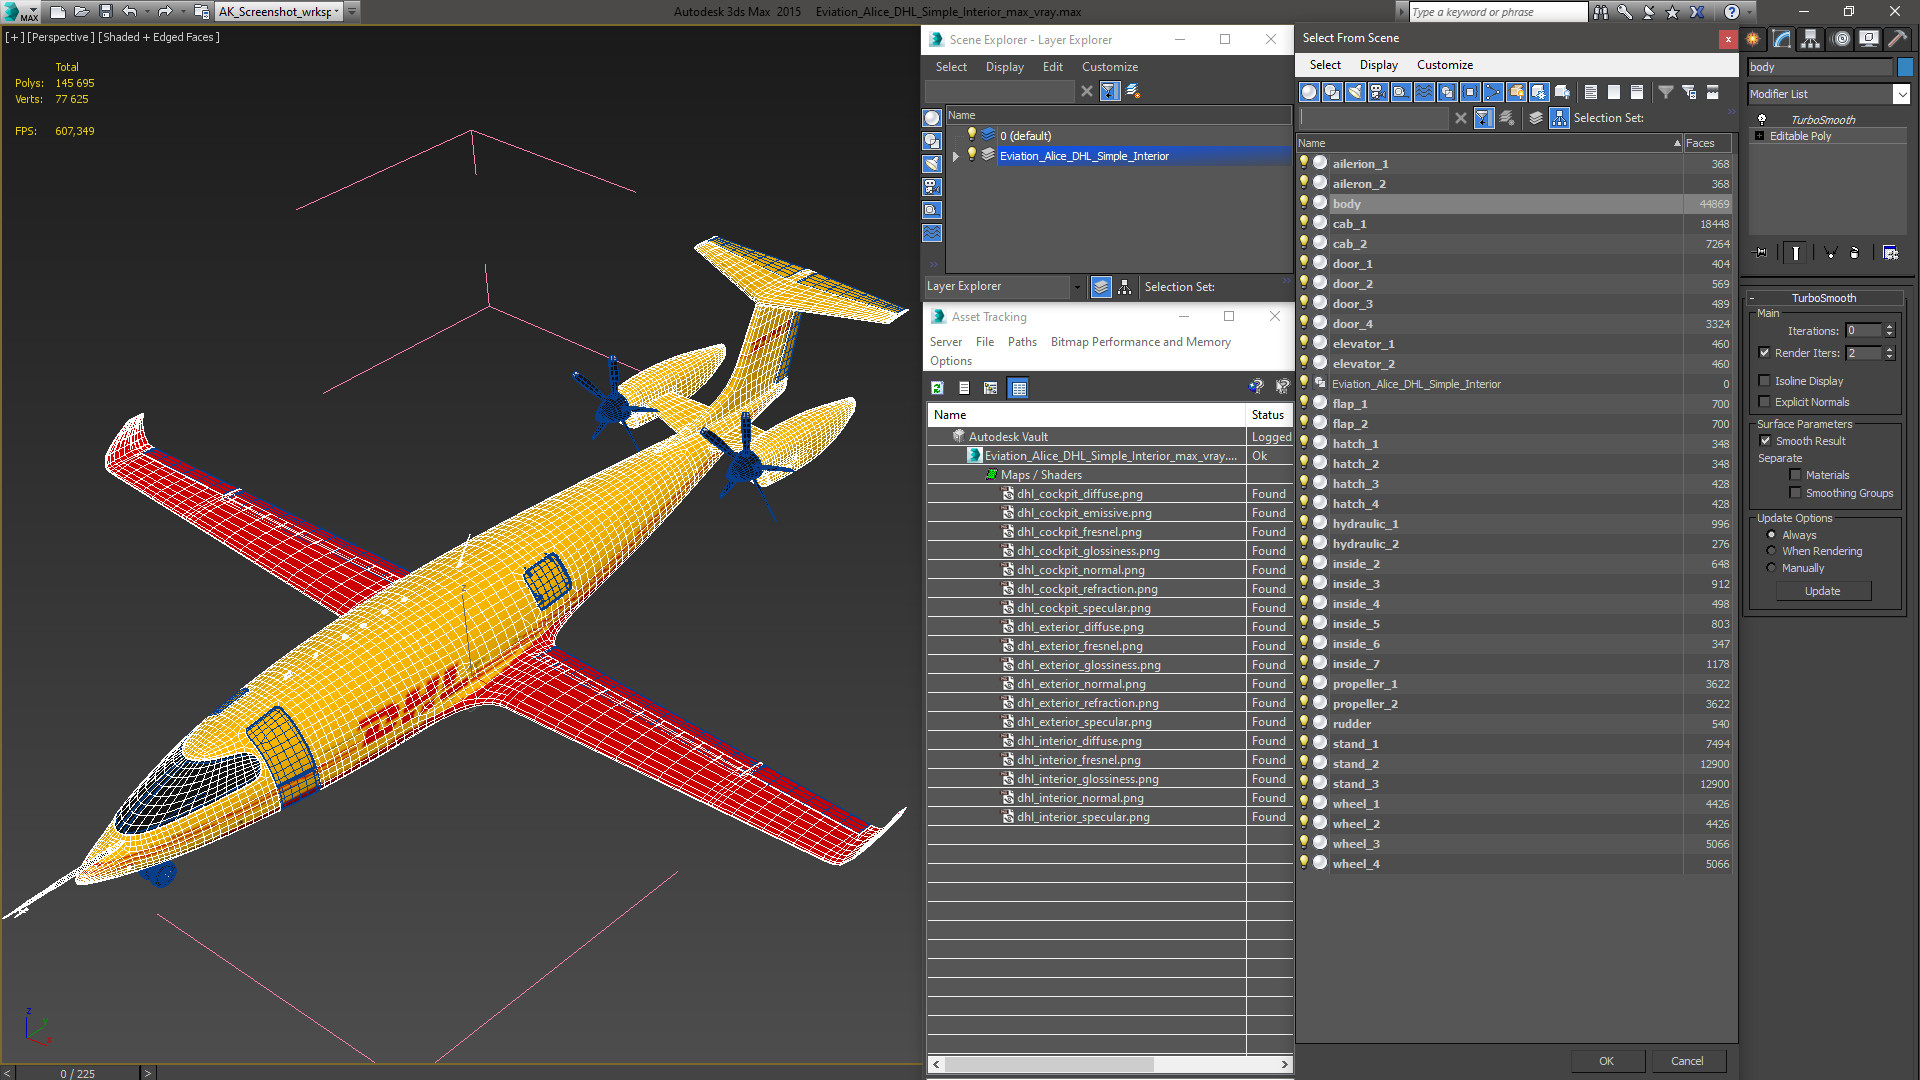This screenshot has width=1920, height=1080.
Task: Click Shaded + Edged Faces viewport label
Action: (159, 37)
